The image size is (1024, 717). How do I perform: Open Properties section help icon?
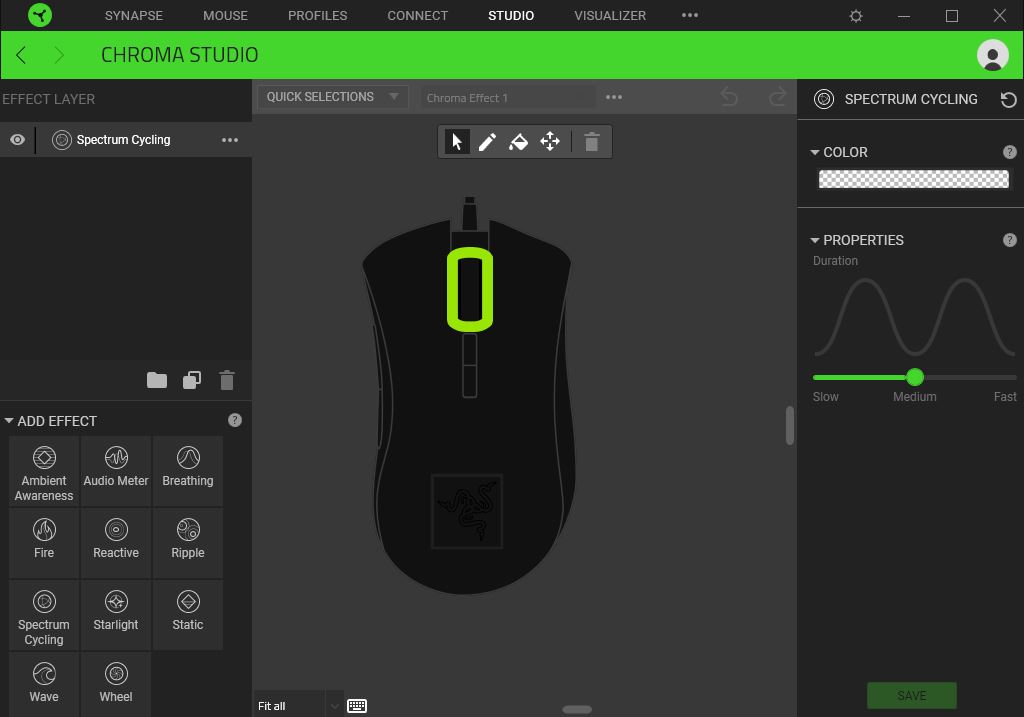(x=1010, y=240)
